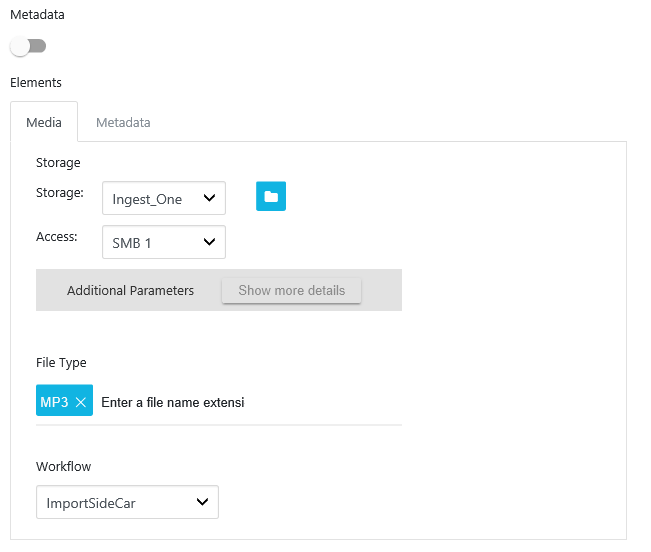Remove the MP3 tag using its X icon
Image resolution: width=651 pixels, height=552 pixels.
tap(81, 402)
